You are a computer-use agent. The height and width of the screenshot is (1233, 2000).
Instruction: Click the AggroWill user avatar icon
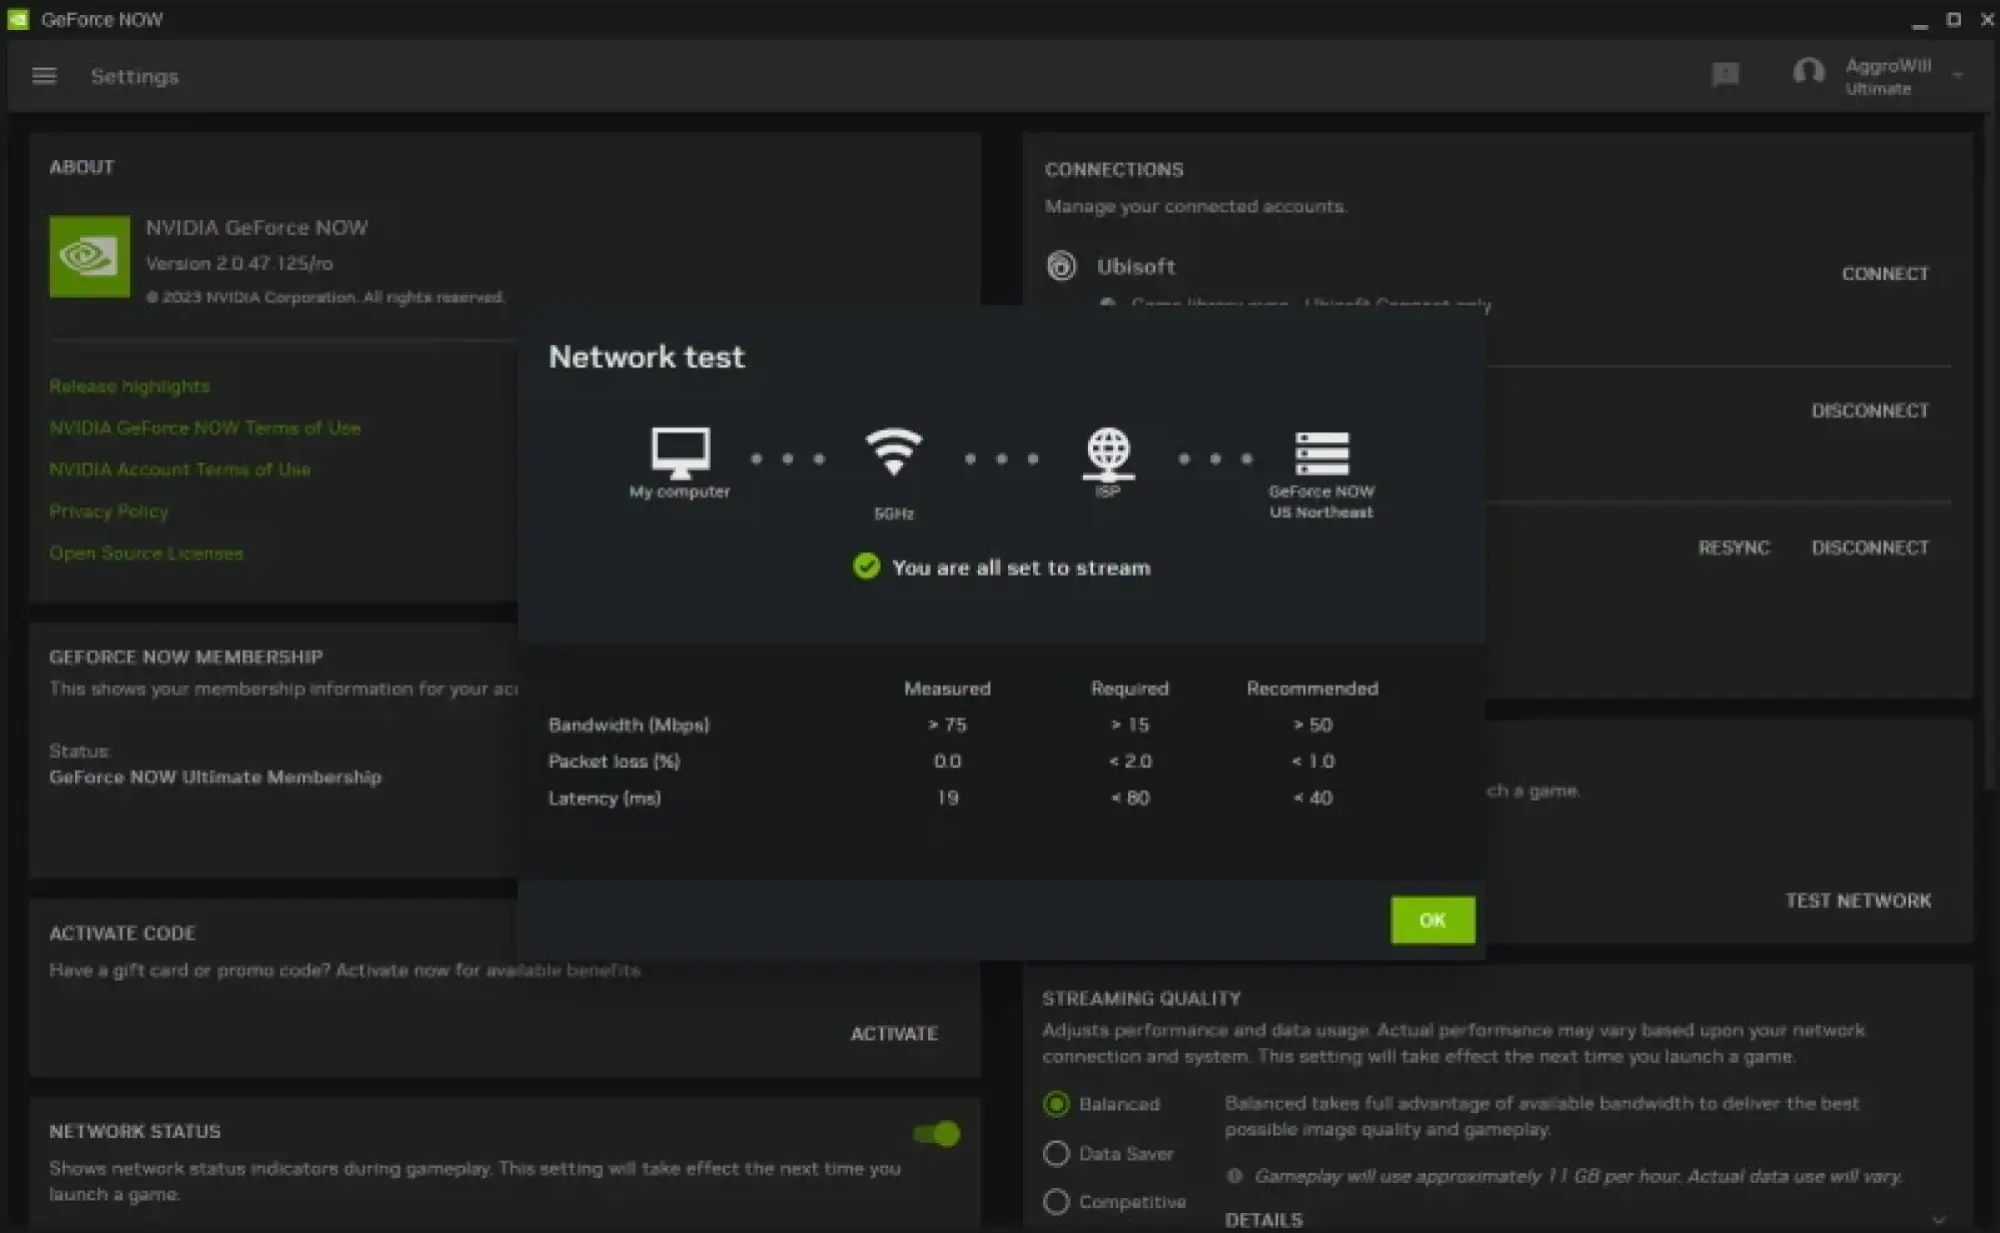(1808, 73)
